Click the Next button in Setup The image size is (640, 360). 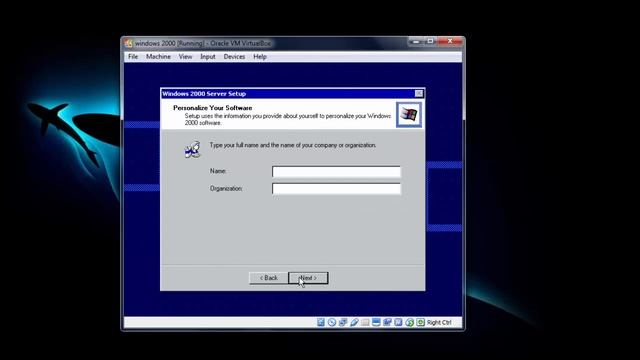308,278
